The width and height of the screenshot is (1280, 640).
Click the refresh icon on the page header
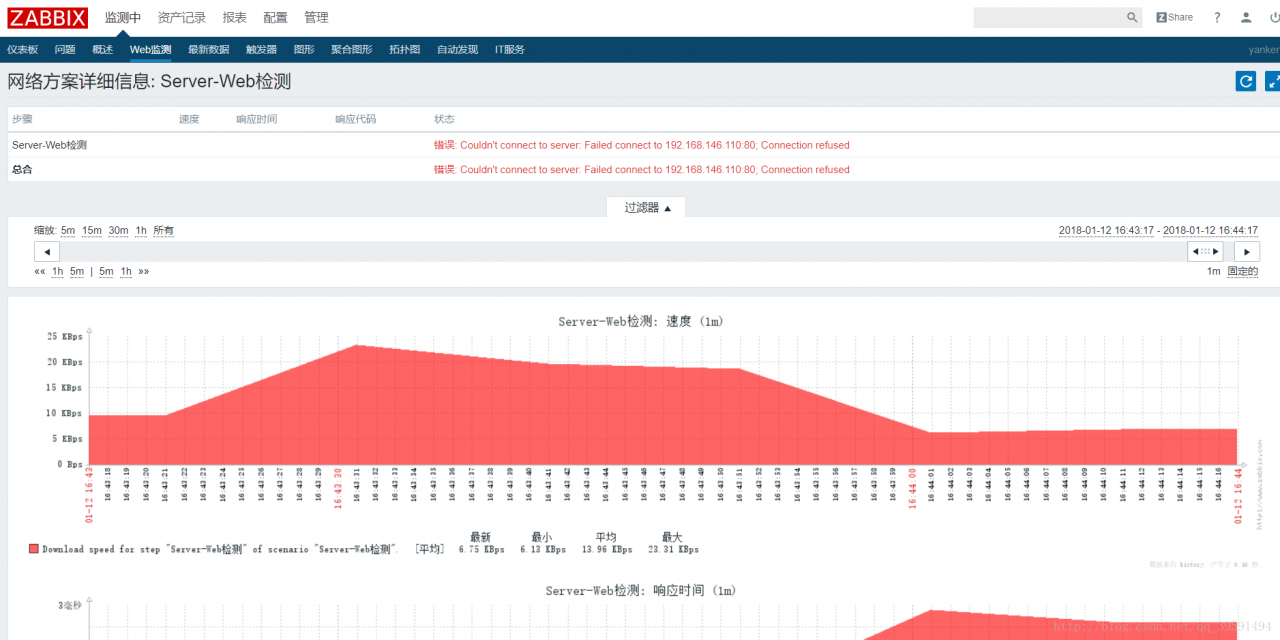pos(1245,81)
